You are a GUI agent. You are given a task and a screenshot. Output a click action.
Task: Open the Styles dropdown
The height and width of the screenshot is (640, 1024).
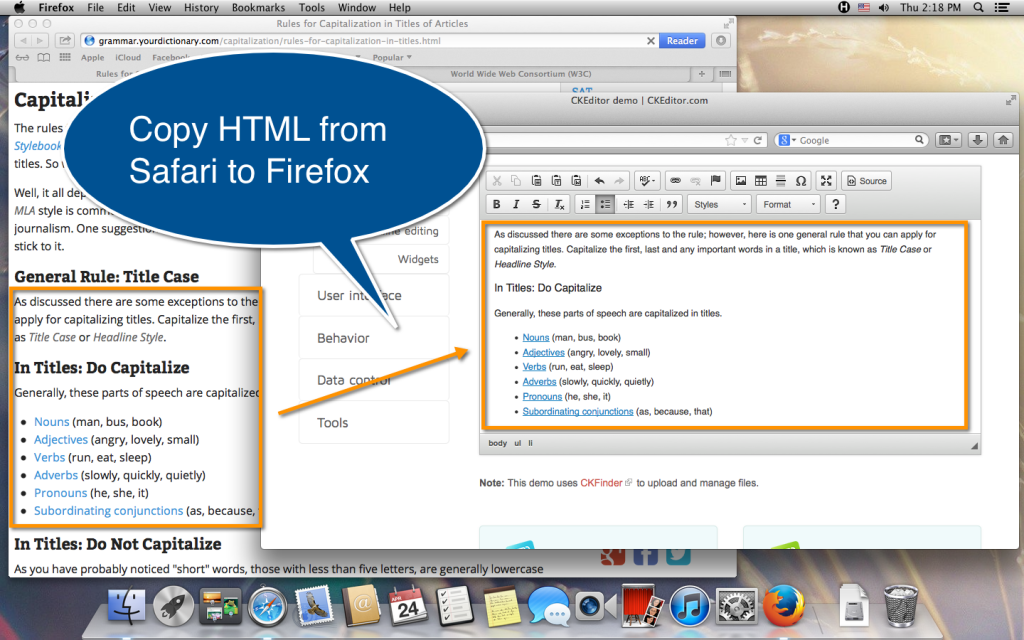[x=719, y=204]
